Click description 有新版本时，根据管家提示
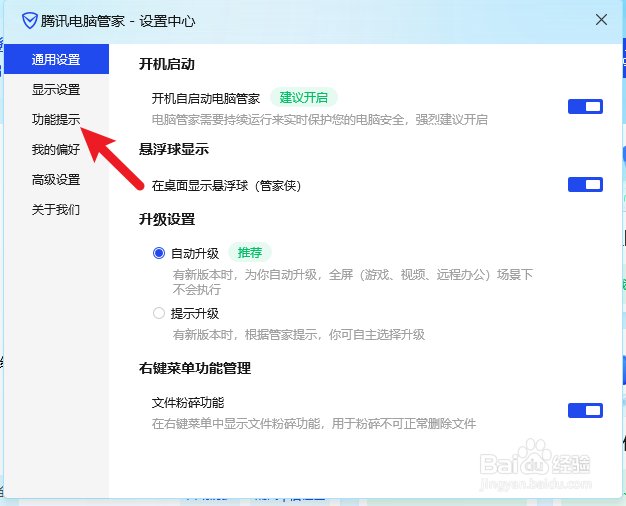 299,334
